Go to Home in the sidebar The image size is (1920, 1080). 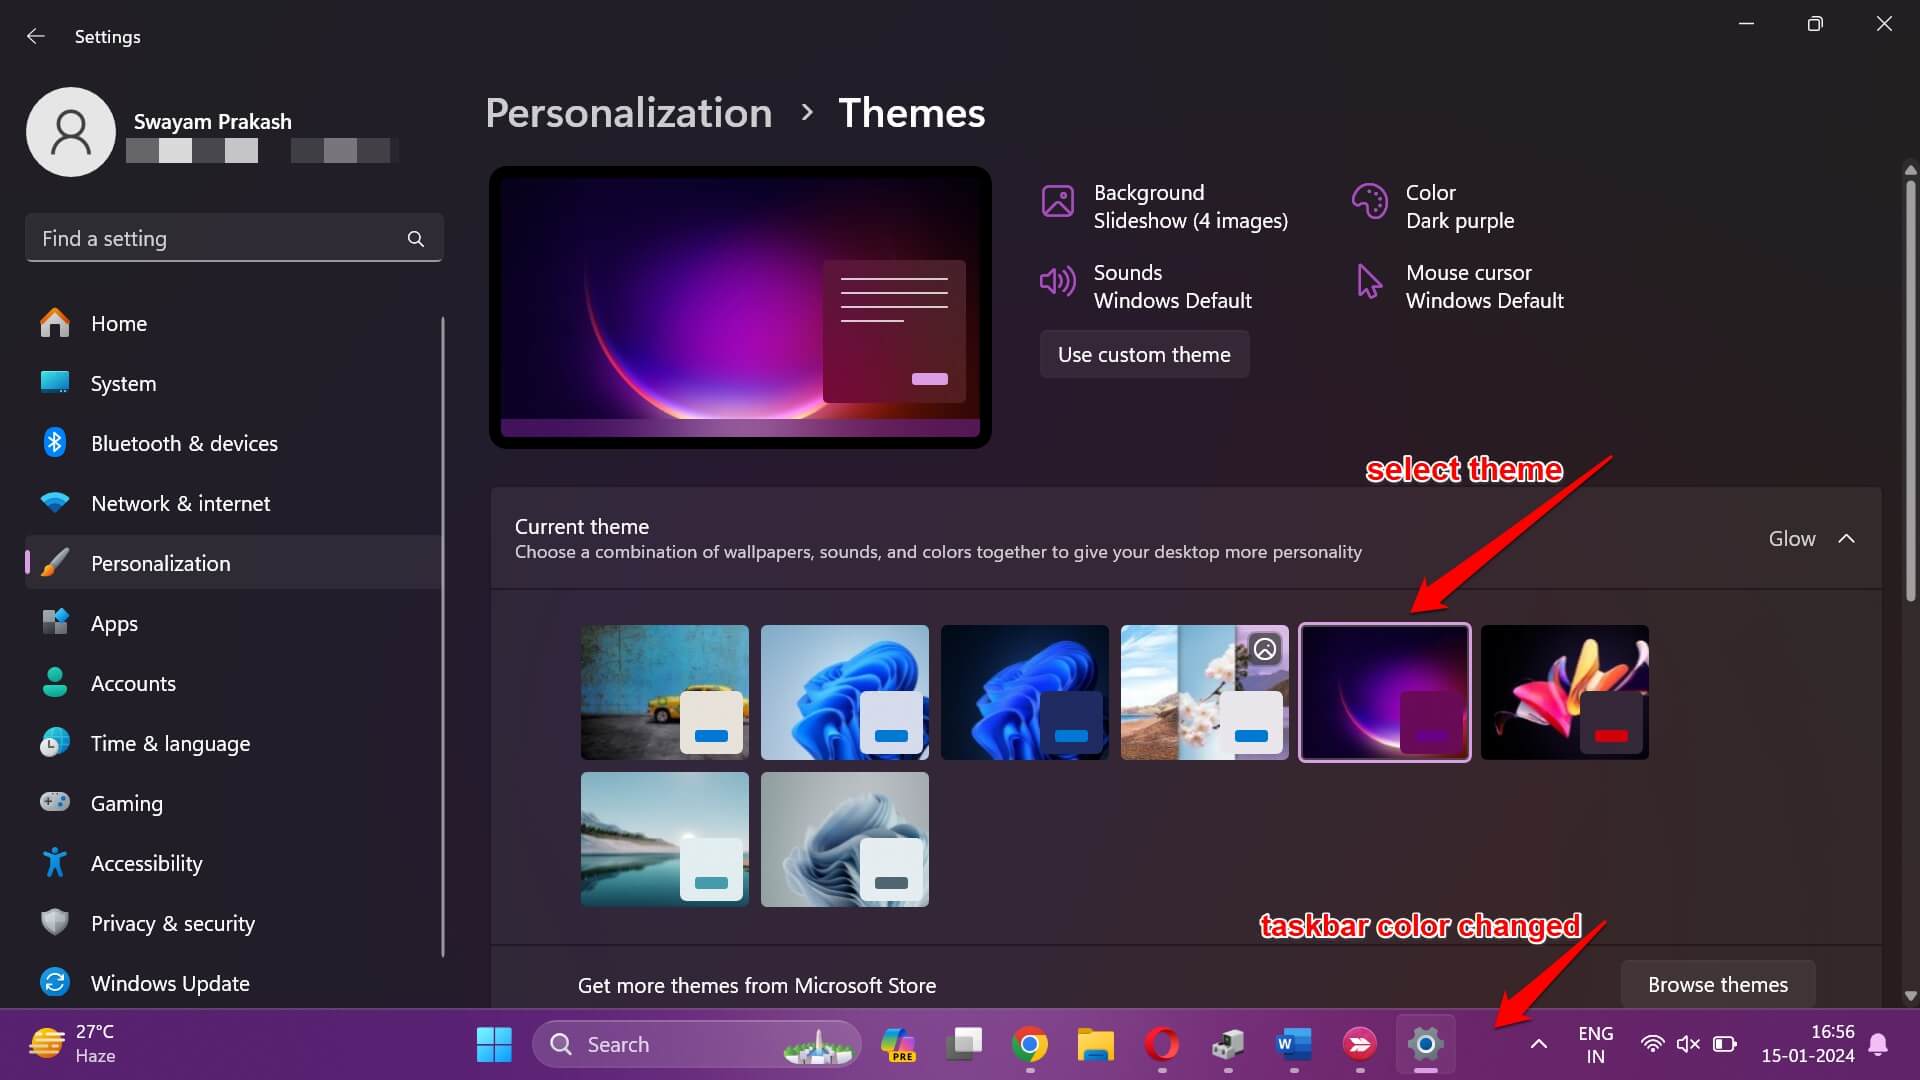pyautogui.click(x=234, y=324)
